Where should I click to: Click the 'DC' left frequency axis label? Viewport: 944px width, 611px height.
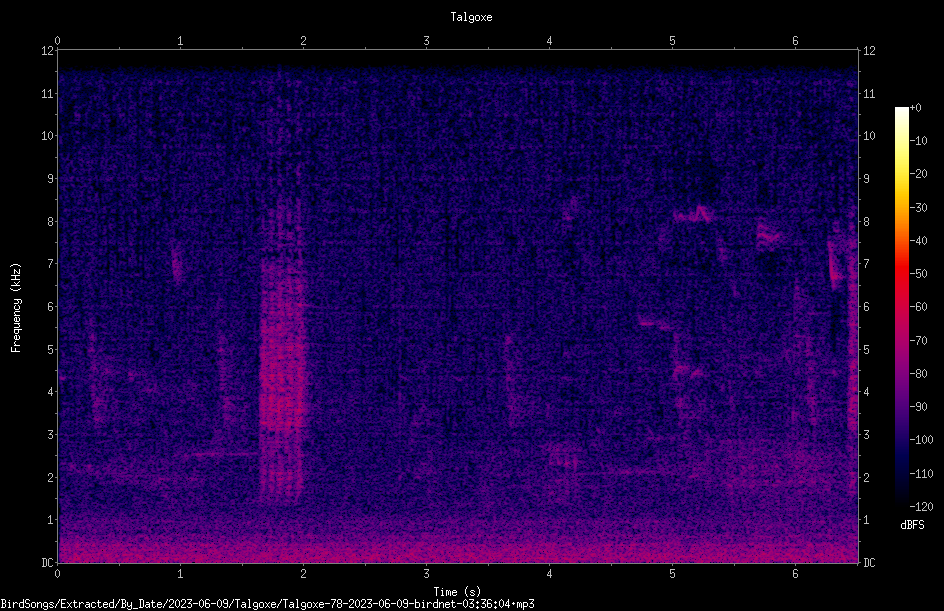pyautogui.click(x=47, y=562)
